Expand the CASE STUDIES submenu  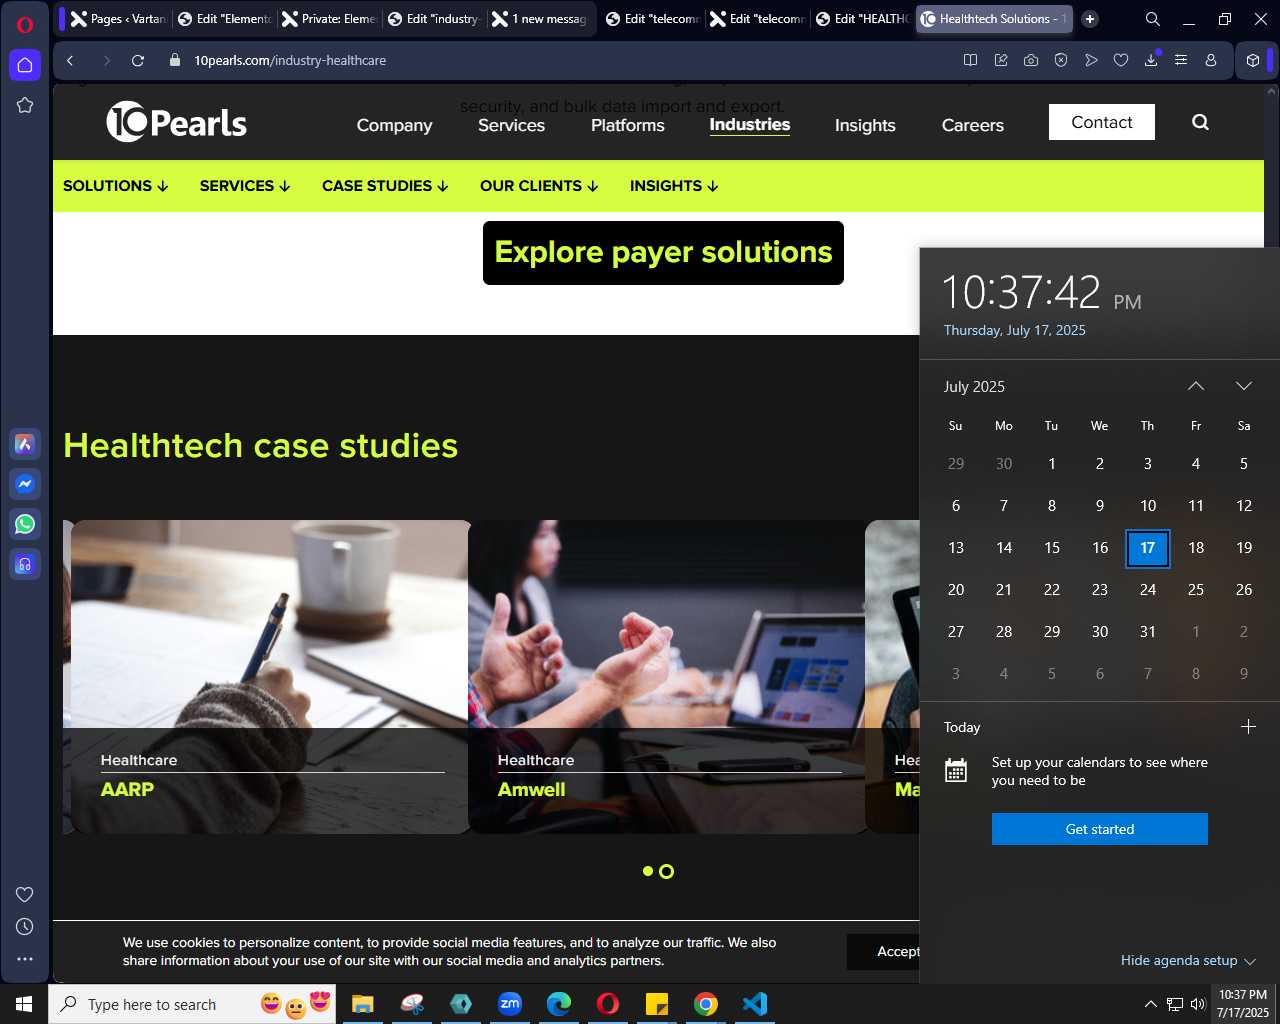386,186
